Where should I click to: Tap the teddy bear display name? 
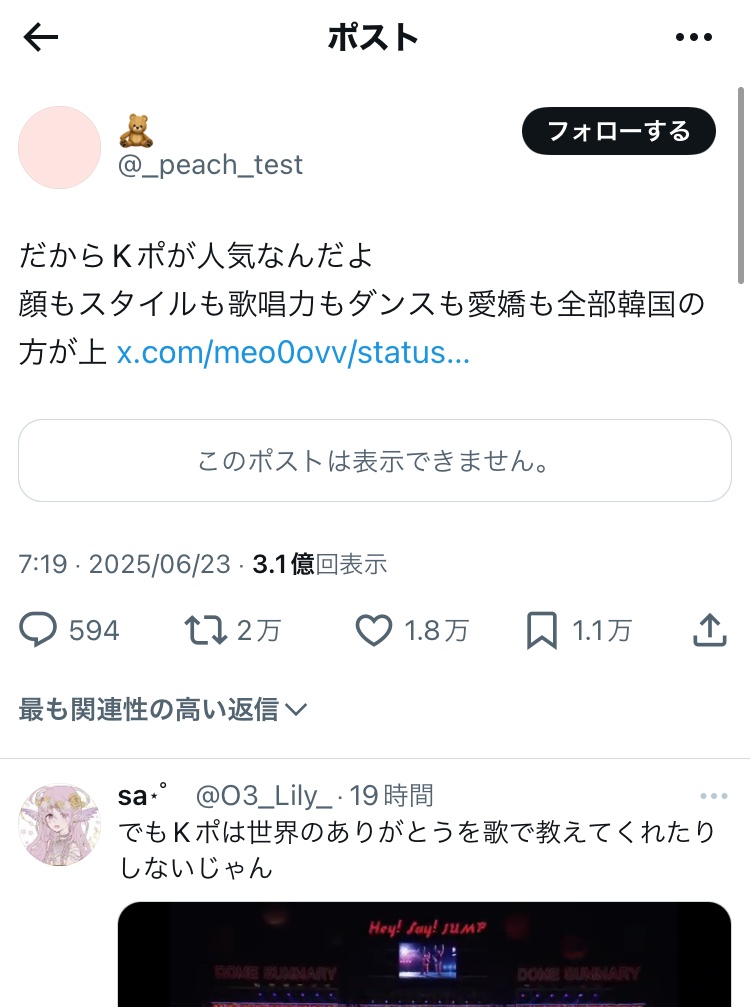(x=135, y=129)
